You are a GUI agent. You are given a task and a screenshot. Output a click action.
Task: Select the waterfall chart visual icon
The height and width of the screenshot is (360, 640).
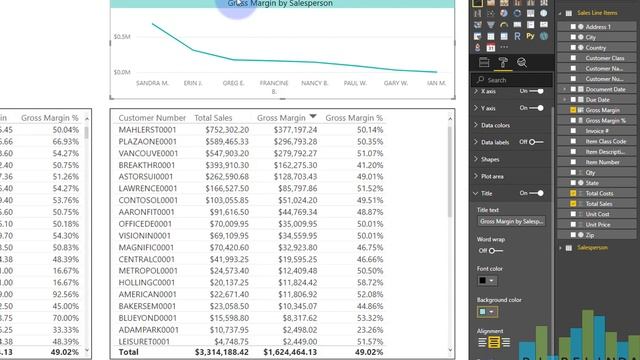click(478, 13)
